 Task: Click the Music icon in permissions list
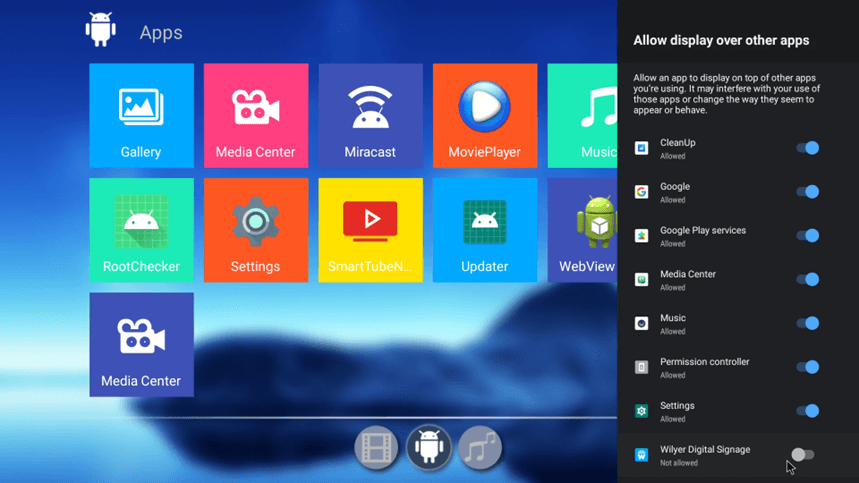coord(642,323)
